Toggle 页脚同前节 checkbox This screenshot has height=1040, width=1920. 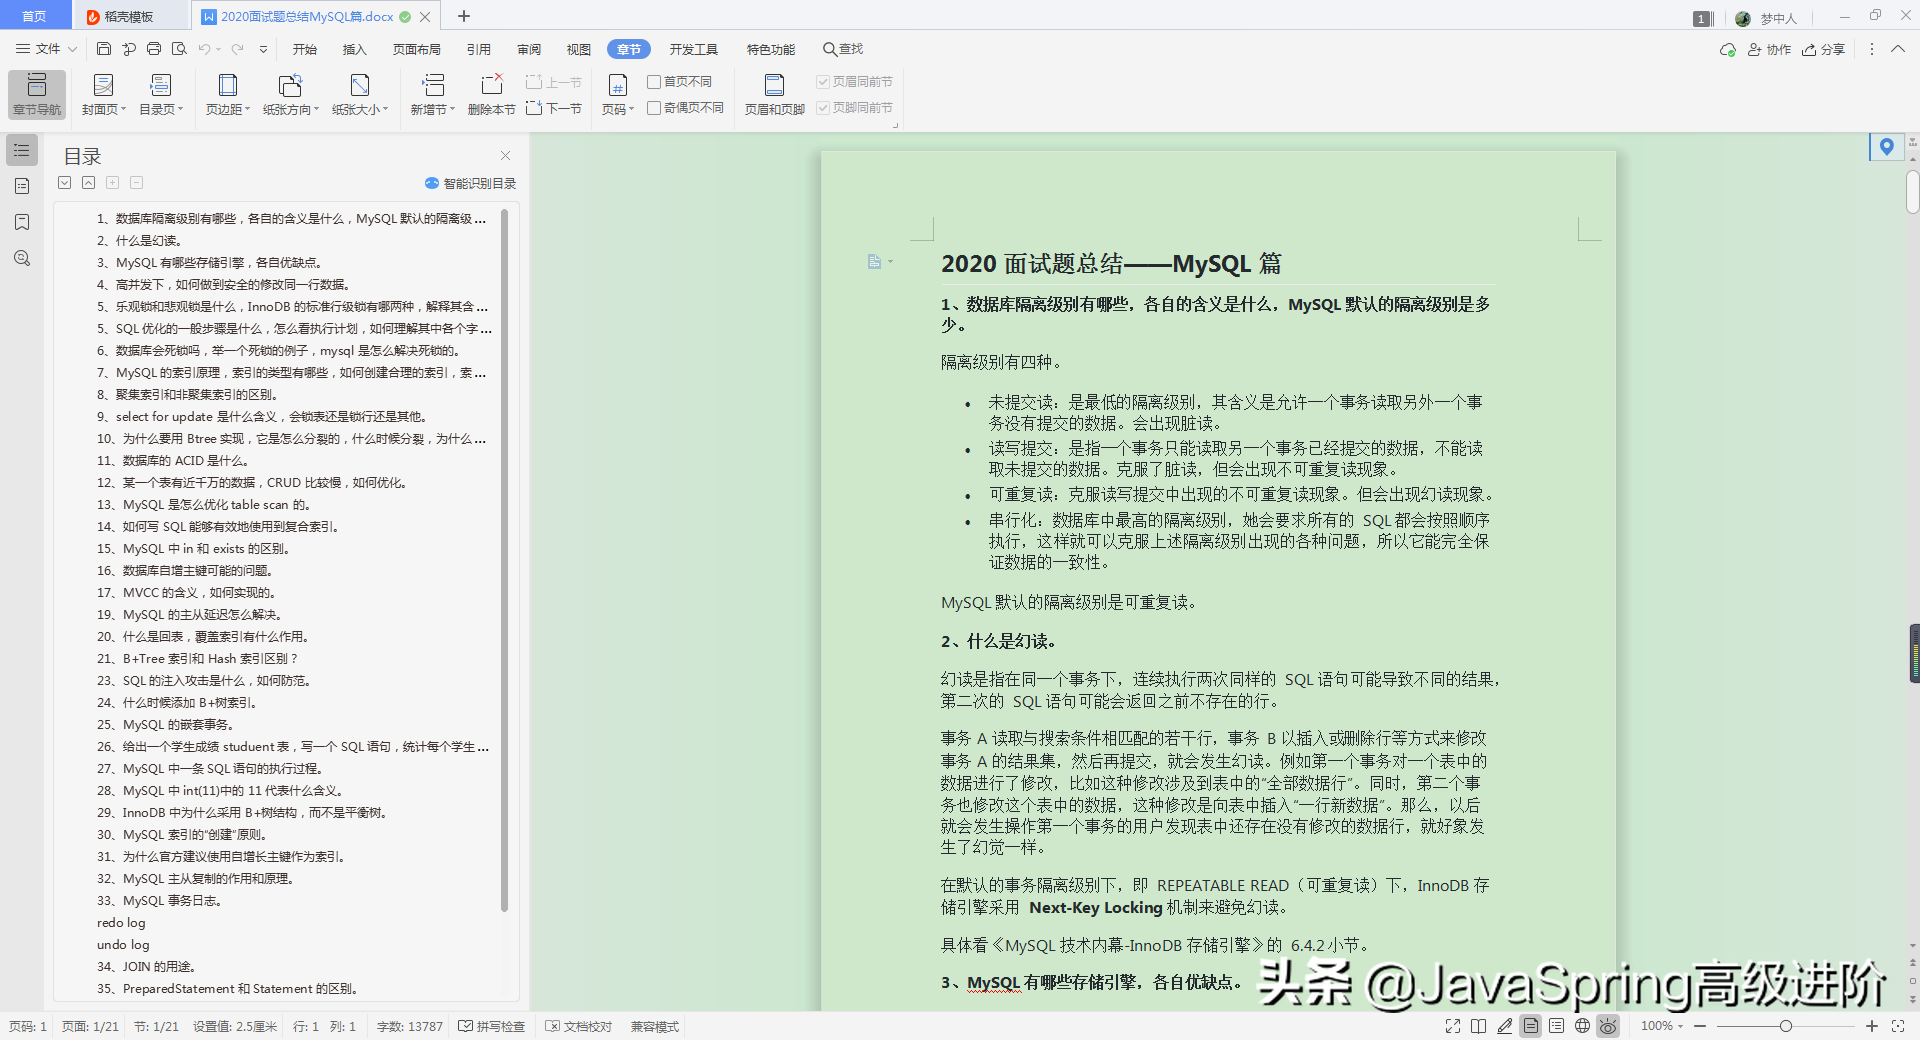(823, 108)
